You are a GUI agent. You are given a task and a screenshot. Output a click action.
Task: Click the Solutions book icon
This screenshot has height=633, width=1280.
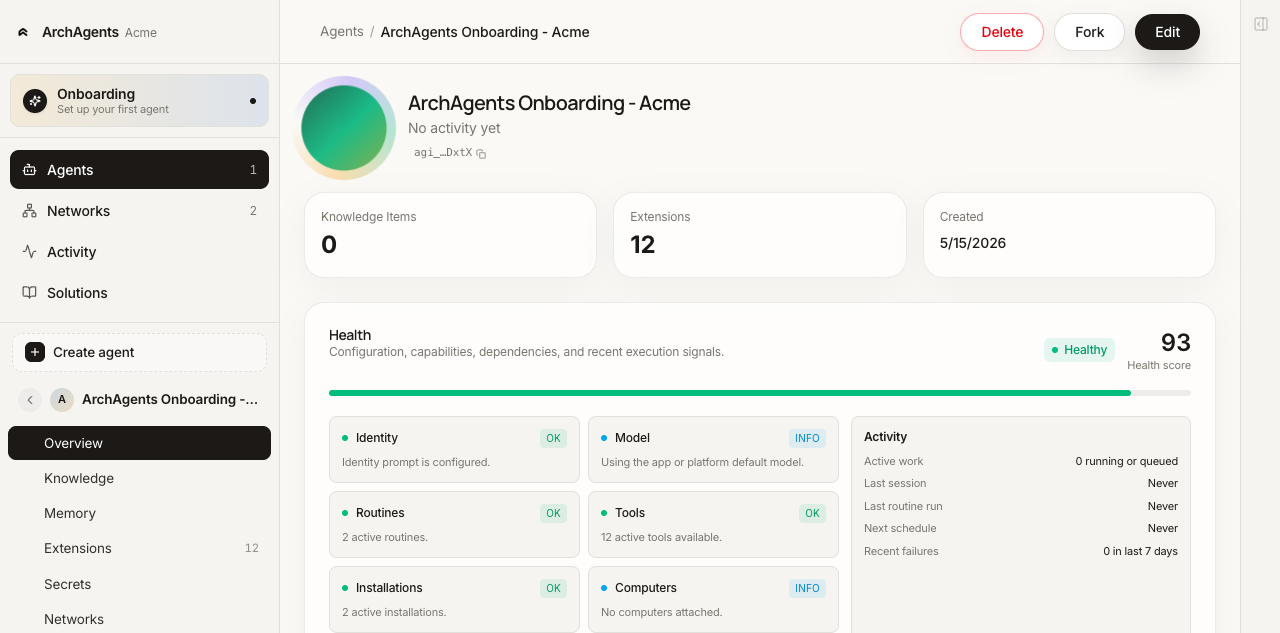tap(29, 293)
